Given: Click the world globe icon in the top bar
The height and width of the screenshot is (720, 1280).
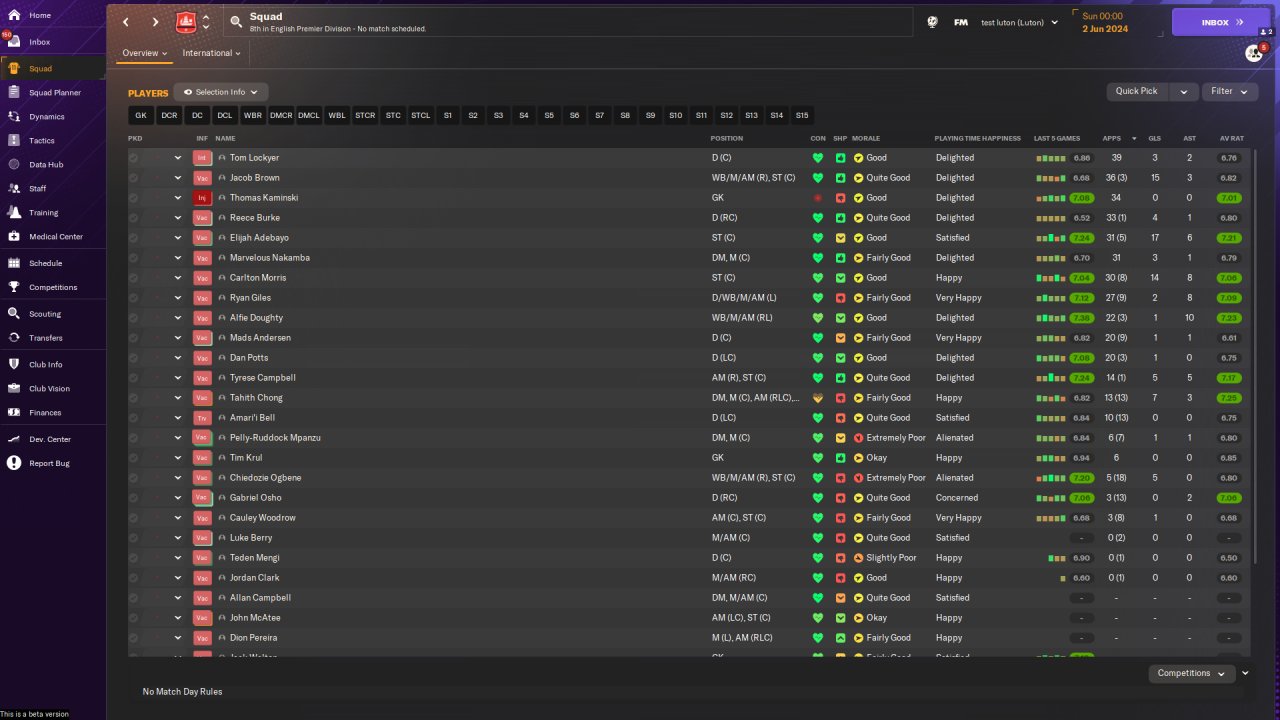Looking at the screenshot, I should pyautogui.click(x=932, y=22).
